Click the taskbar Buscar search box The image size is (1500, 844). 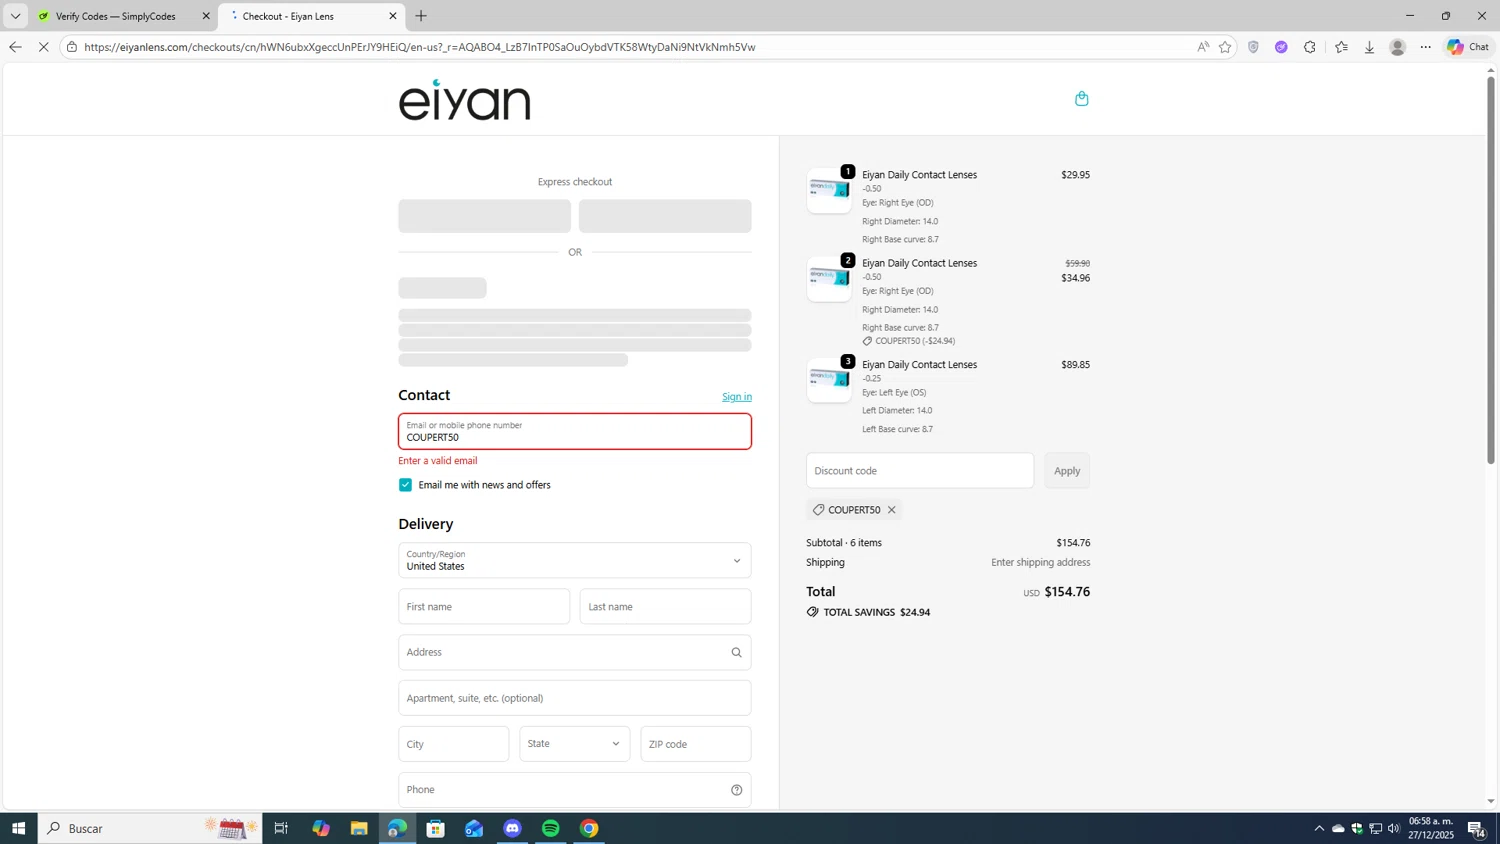[x=150, y=828]
